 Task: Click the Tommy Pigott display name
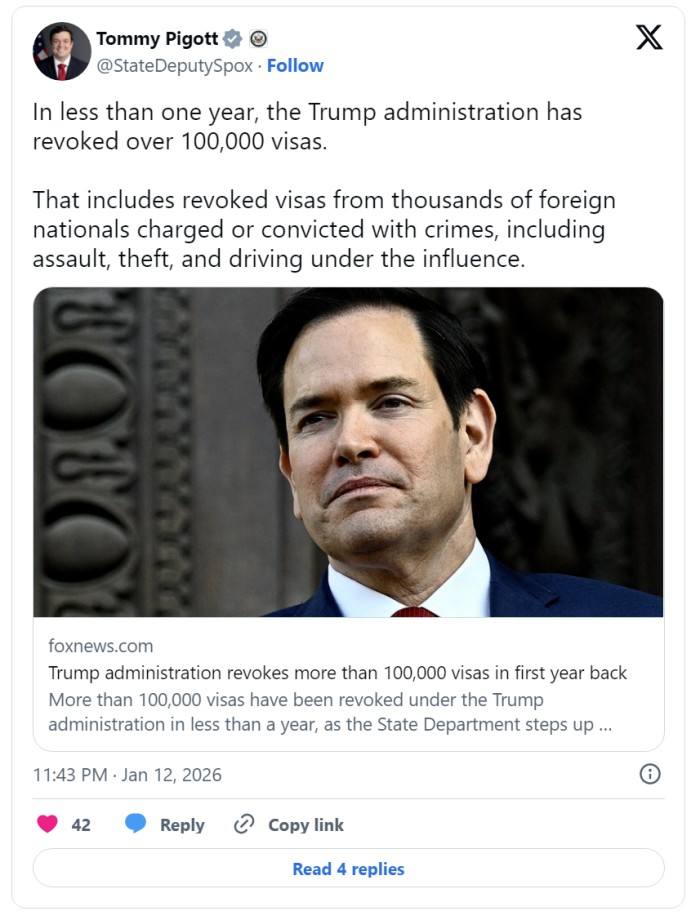[156, 39]
